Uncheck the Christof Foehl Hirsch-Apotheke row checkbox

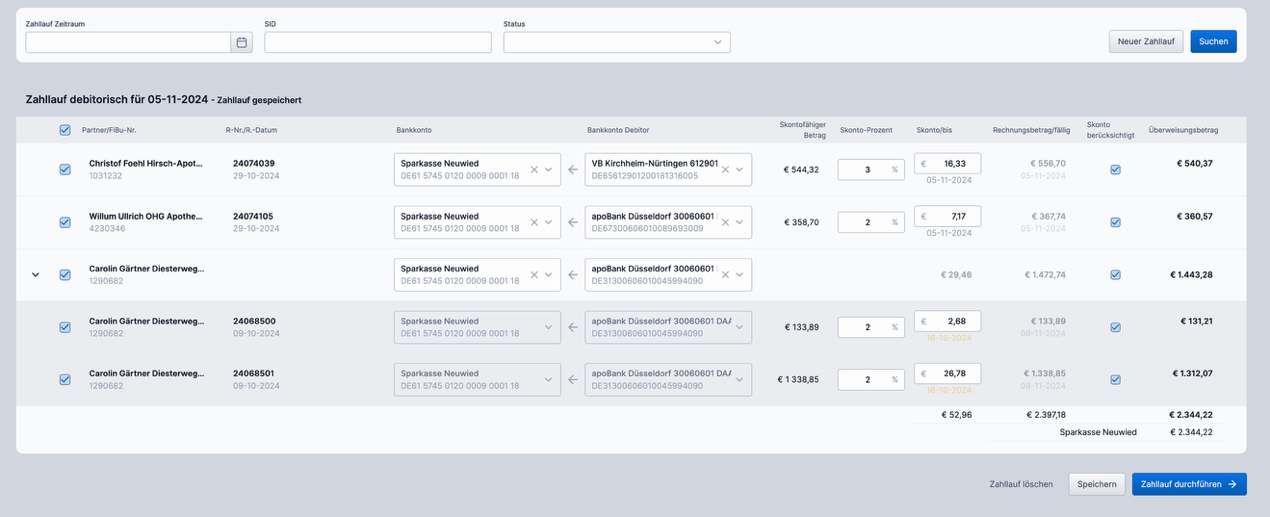[65, 170]
